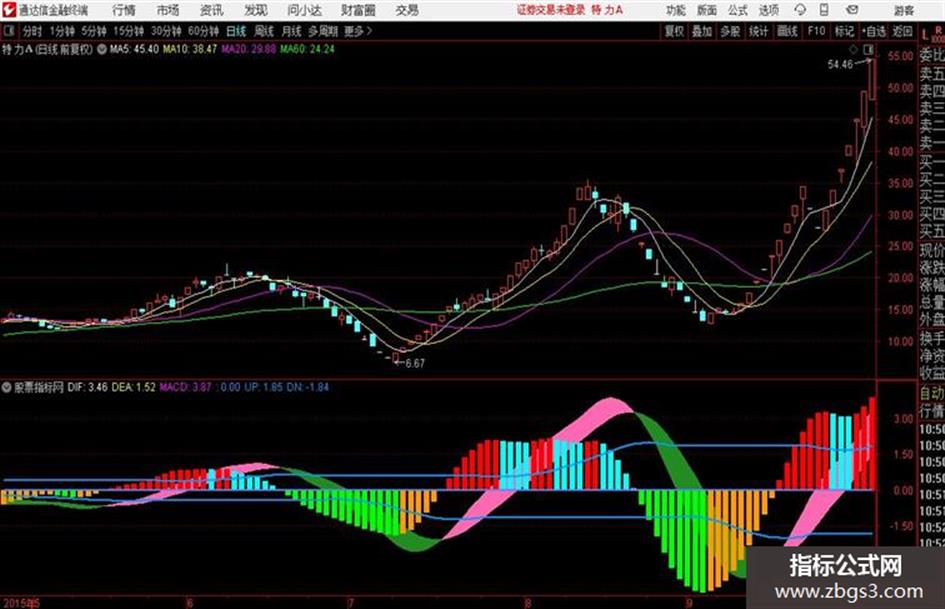
Task: Open the 发现 menu
Action: coord(256,10)
